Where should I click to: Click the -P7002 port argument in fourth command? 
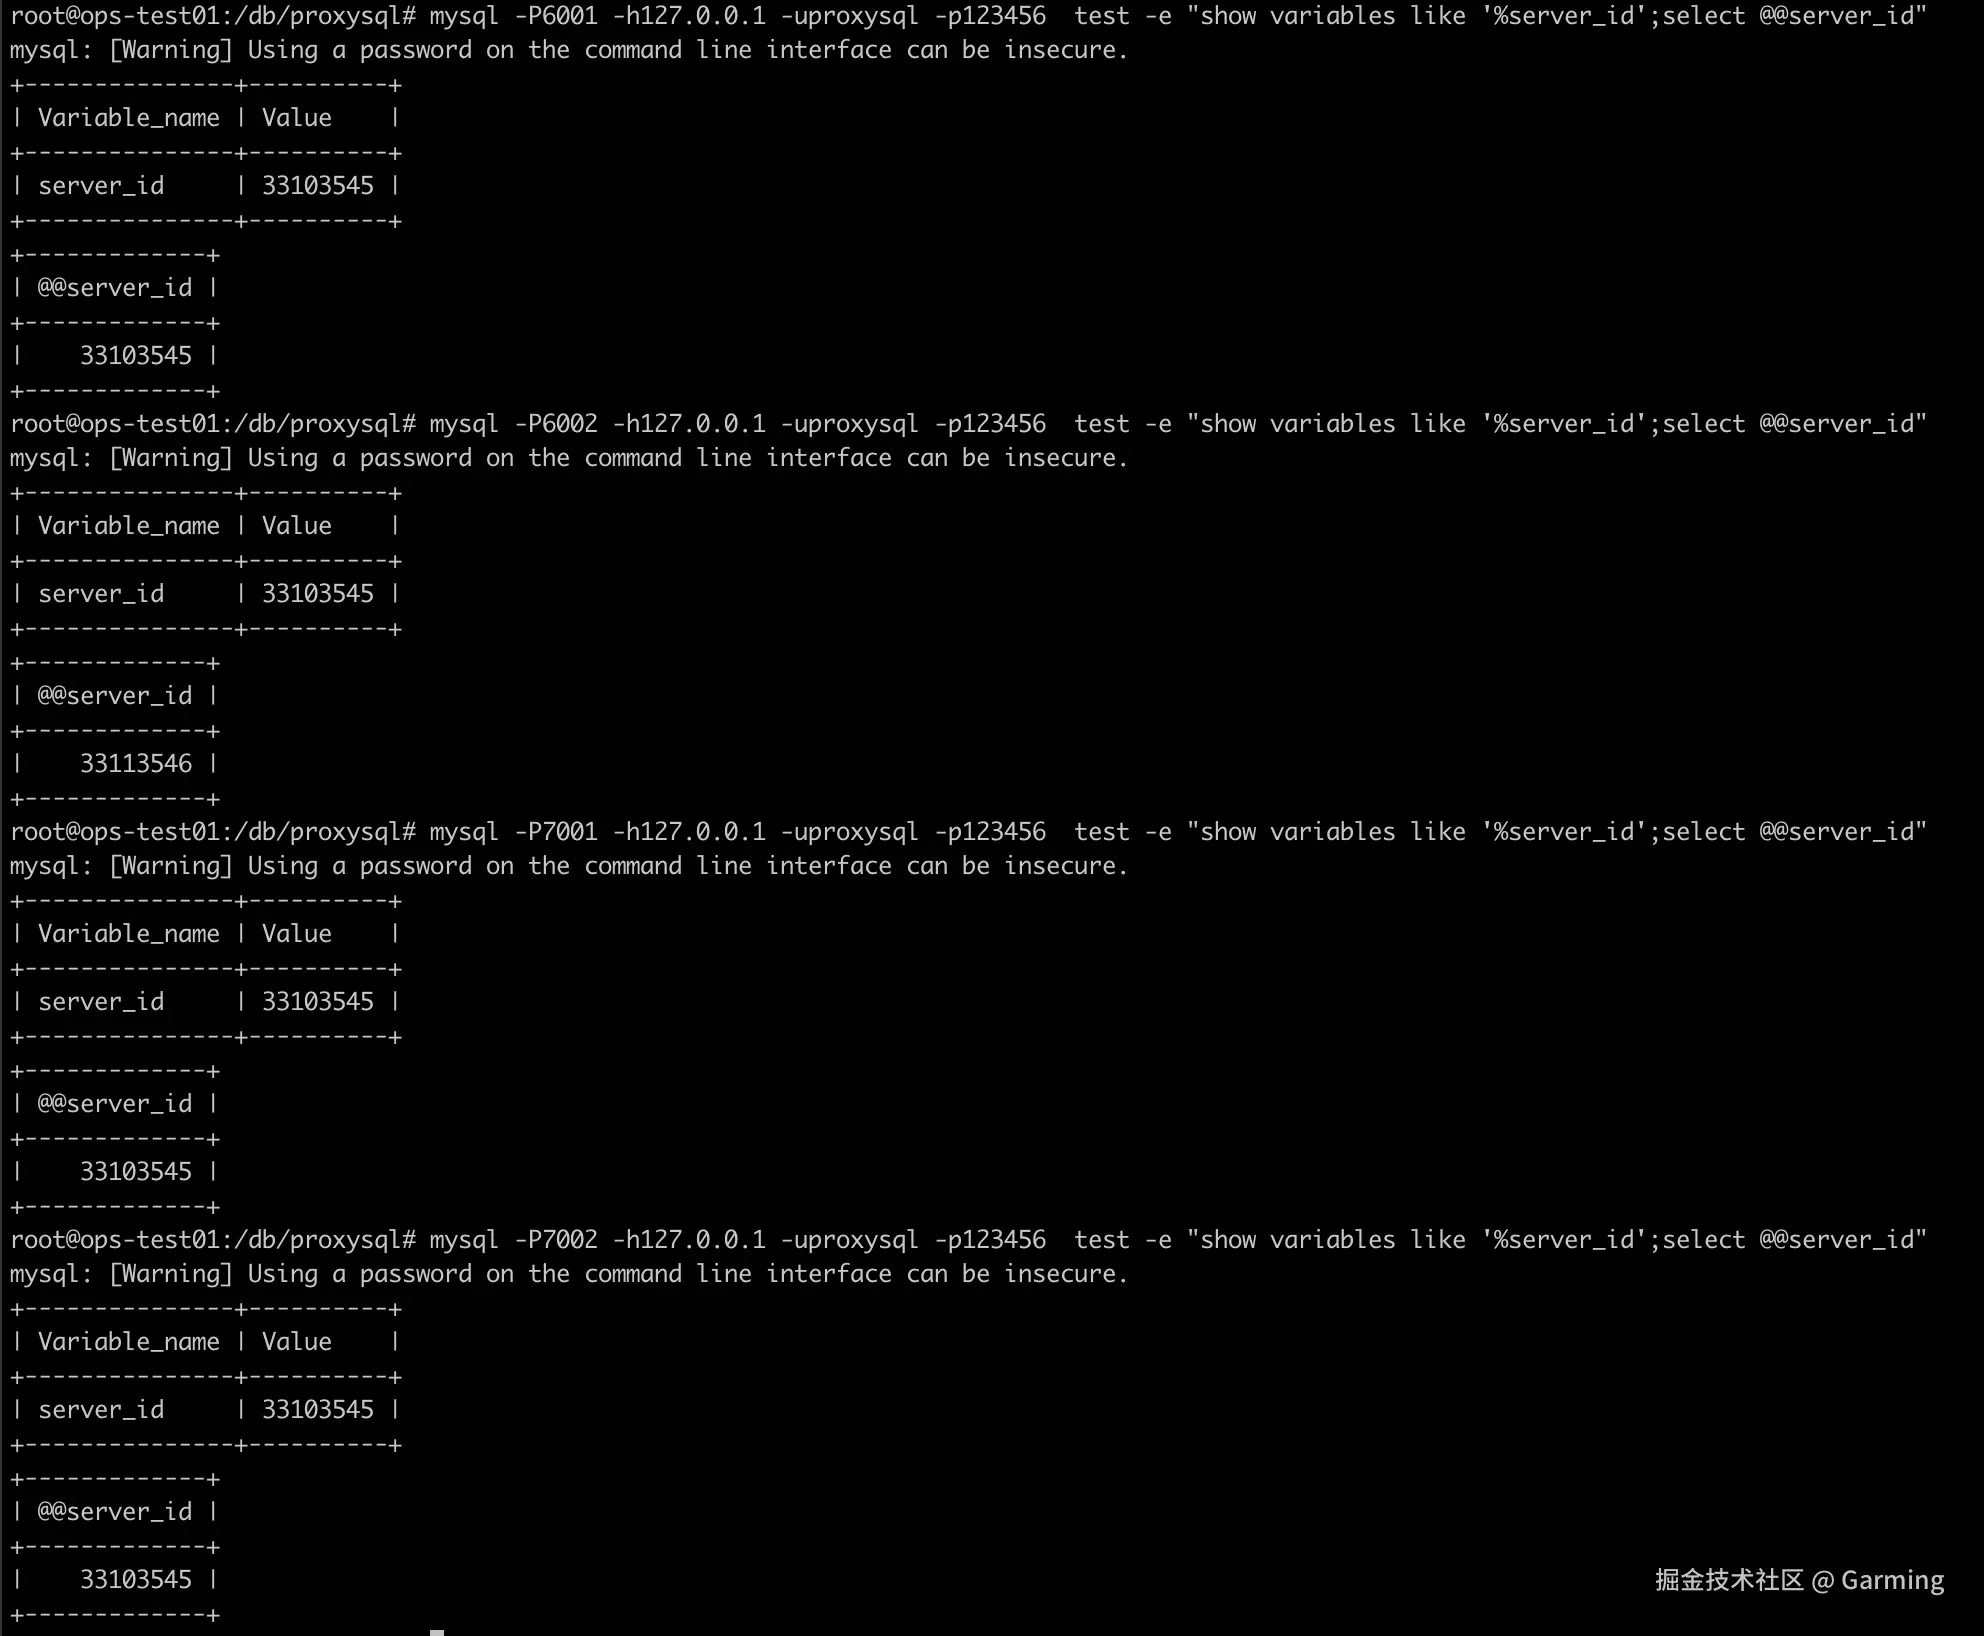pos(556,1240)
